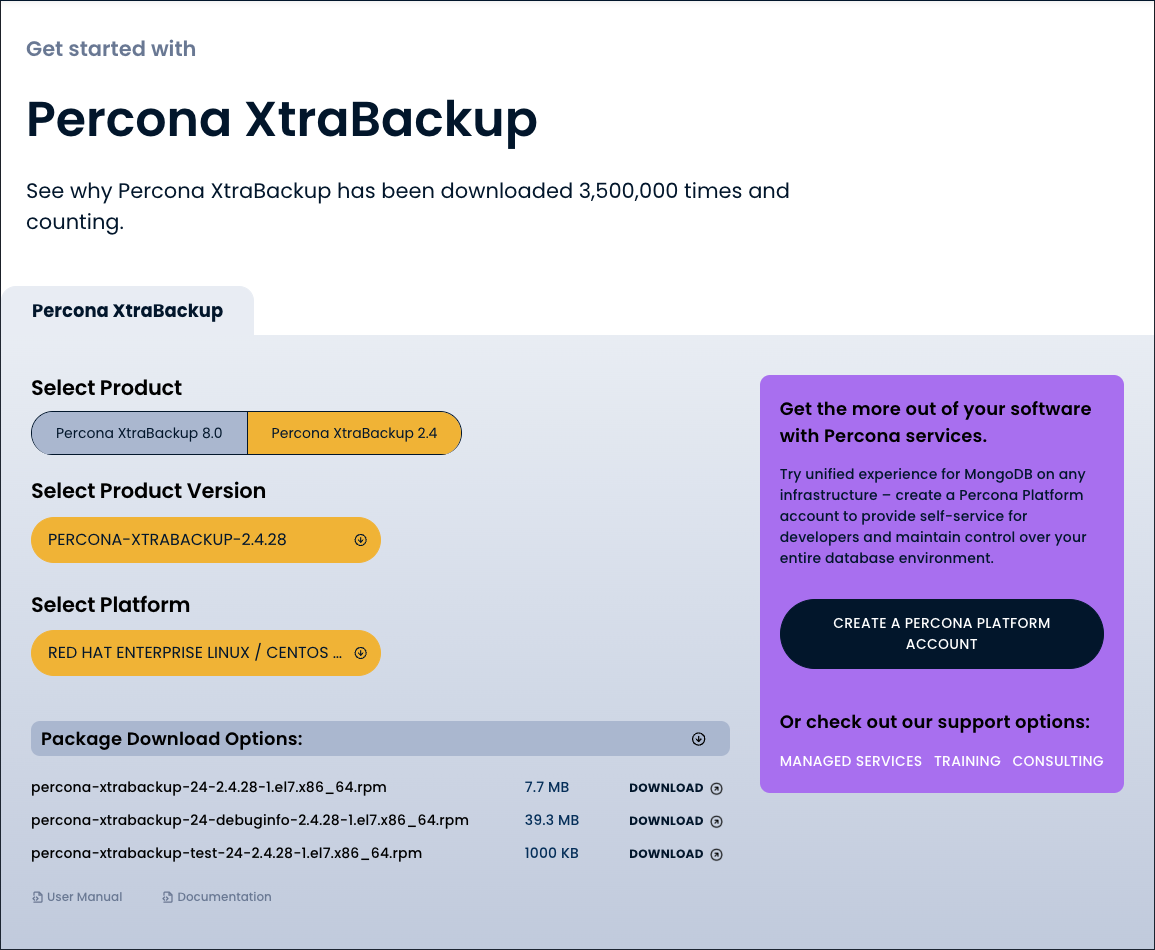Click the Percona XtraBackup main heading
Viewport: 1155px width, 950px height.
[282, 119]
